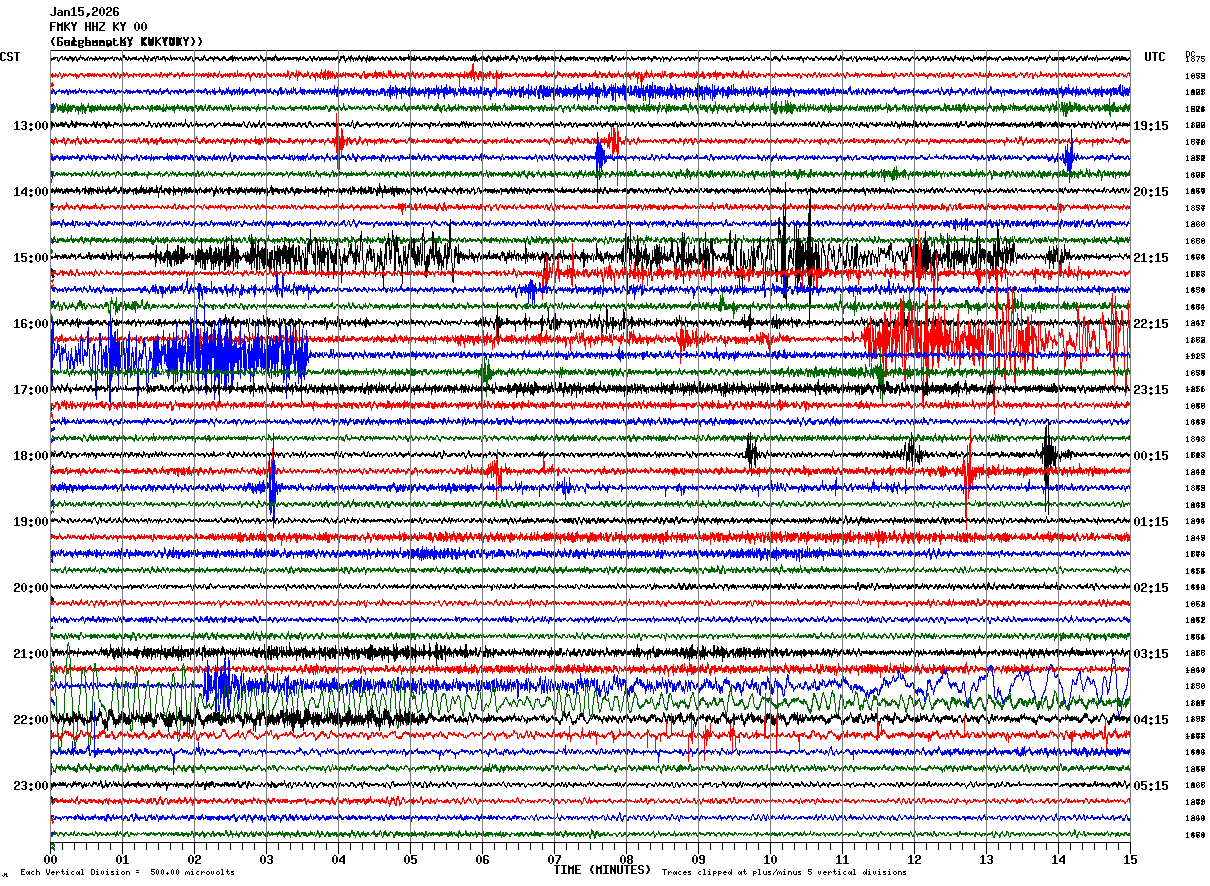Click minute tick 06 on the bottom axis
This screenshot has height=886, width=1210.
(x=482, y=859)
